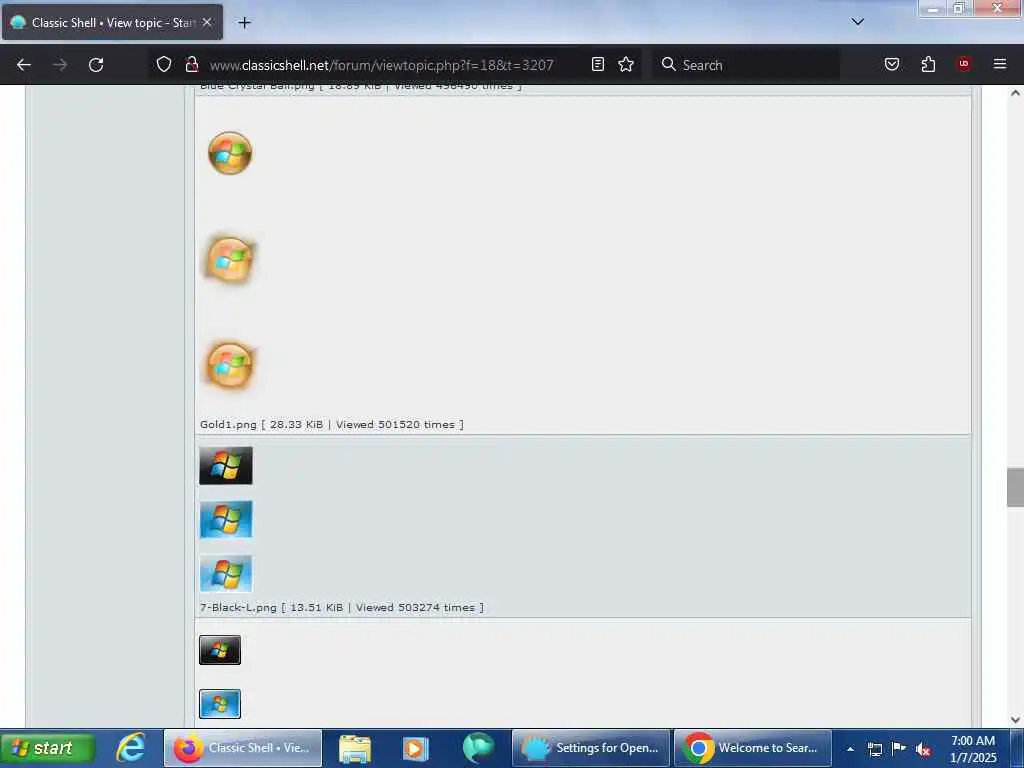The image size is (1024, 768).
Task: Click the page vertical scrollbar thumb
Action: pos(1015,487)
